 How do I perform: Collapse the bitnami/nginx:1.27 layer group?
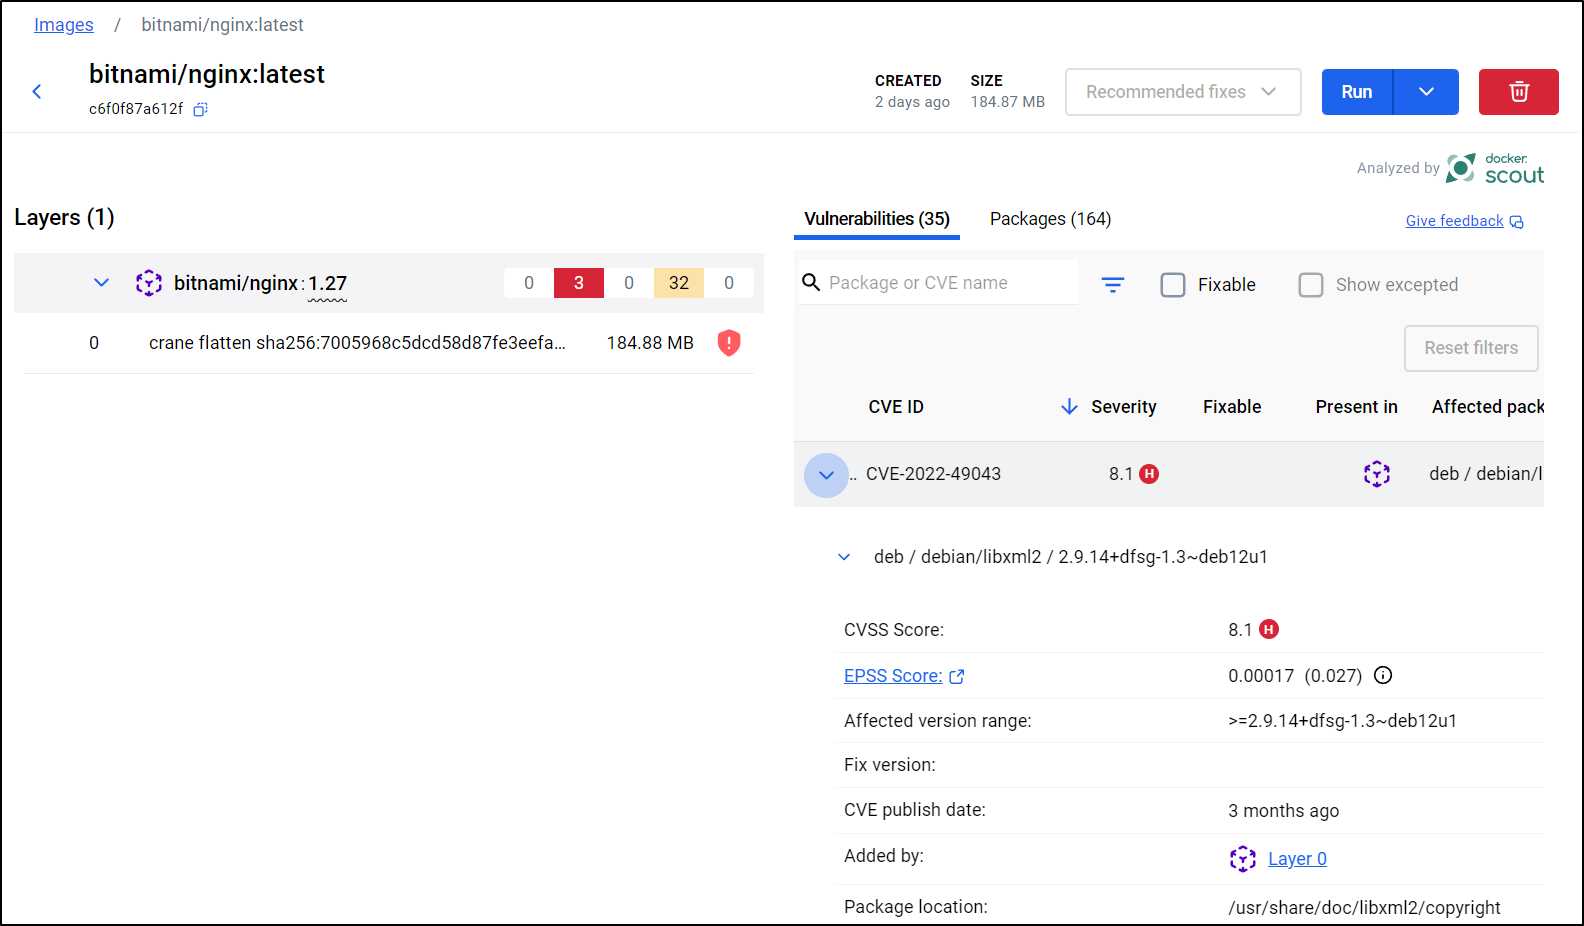[x=101, y=283]
